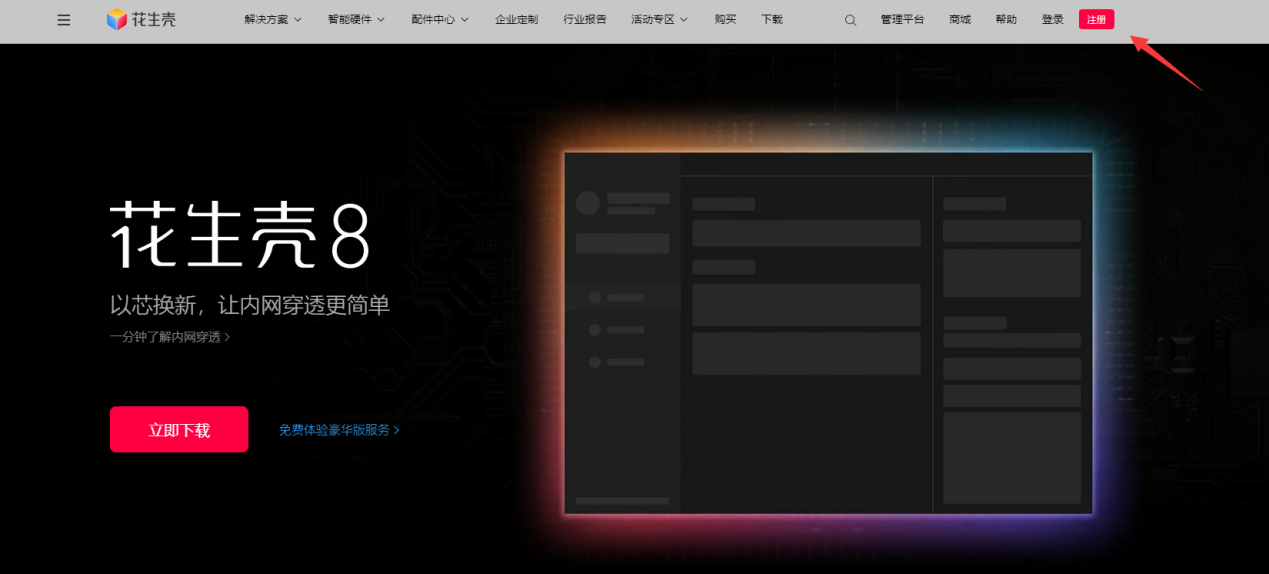The width and height of the screenshot is (1269, 574).
Task: Open the 一分钟了解内网穿透 link
Action: (170, 337)
